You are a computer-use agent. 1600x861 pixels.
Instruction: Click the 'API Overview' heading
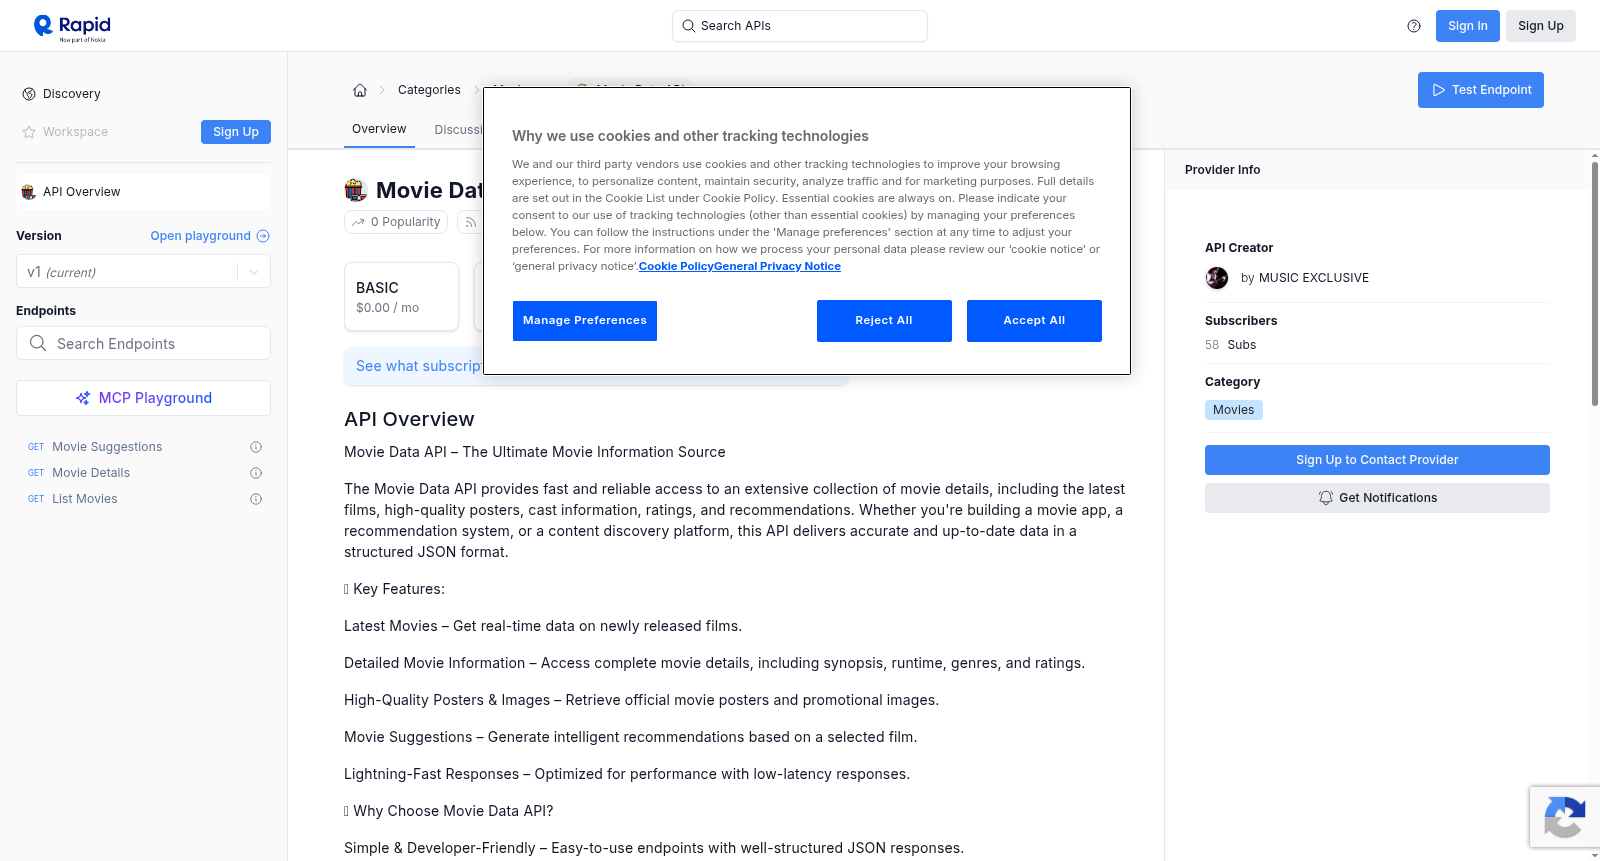click(x=409, y=419)
